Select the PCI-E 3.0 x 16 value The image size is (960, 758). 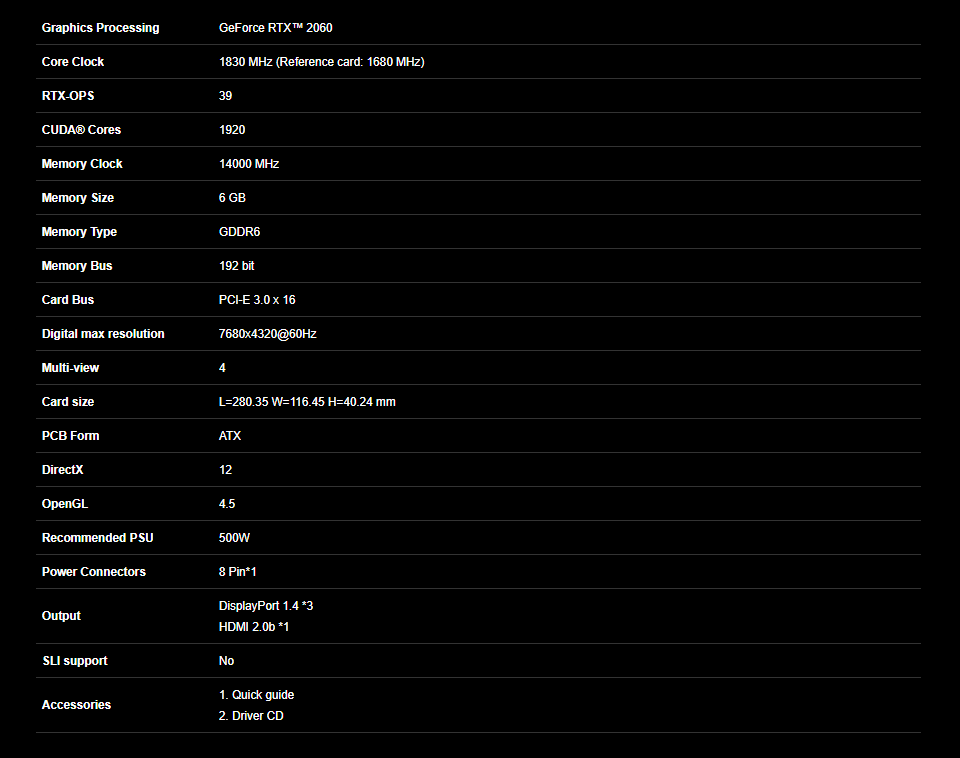pyautogui.click(x=257, y=300)
